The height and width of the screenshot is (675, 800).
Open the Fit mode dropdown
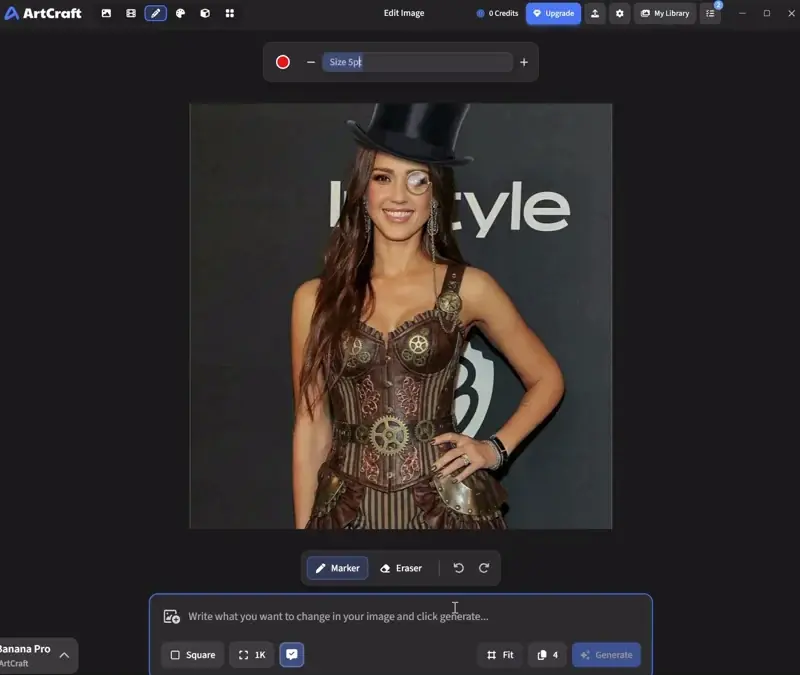click(500, 655)
